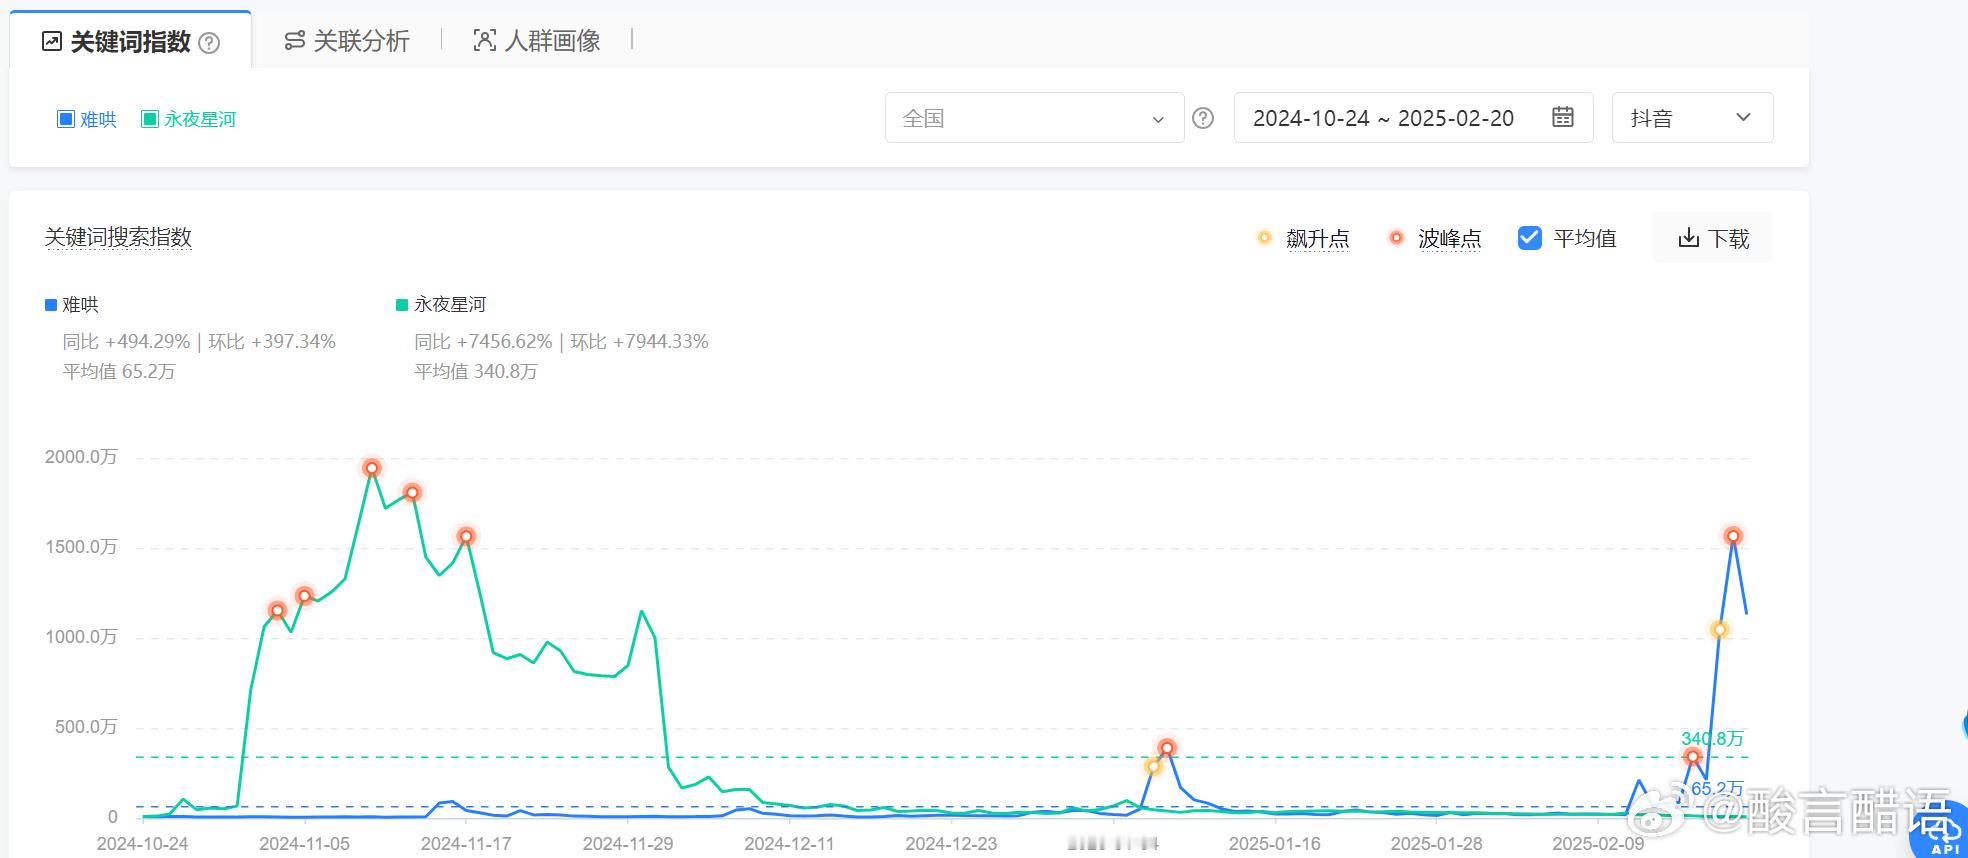Click the 难哄 surge point marker near 1000万
The height and width of the screenshot is (858, 1968).
point(1719,630)
